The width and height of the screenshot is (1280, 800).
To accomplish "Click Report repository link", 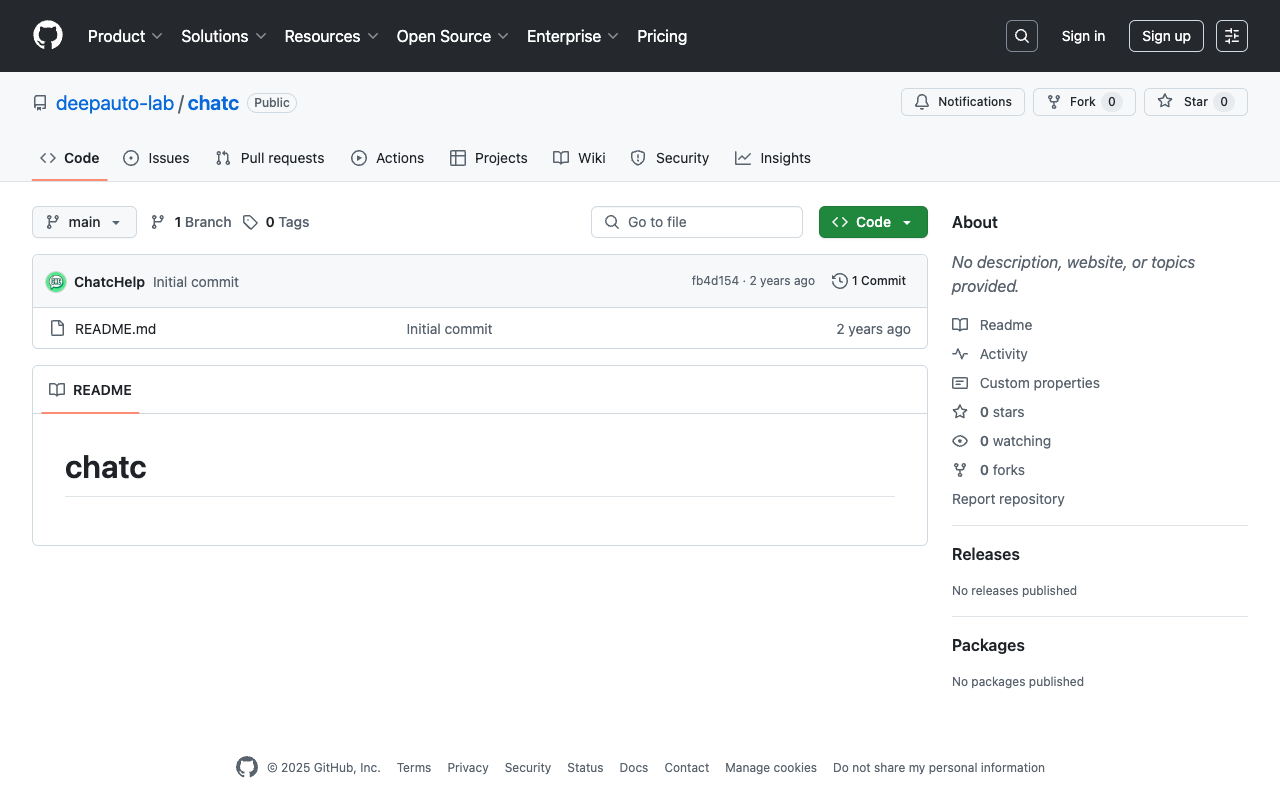I will [1008, 499].
